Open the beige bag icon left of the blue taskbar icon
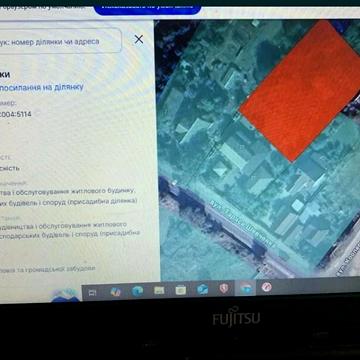Viewport: 360px width, 360px height. coord(181,290)
